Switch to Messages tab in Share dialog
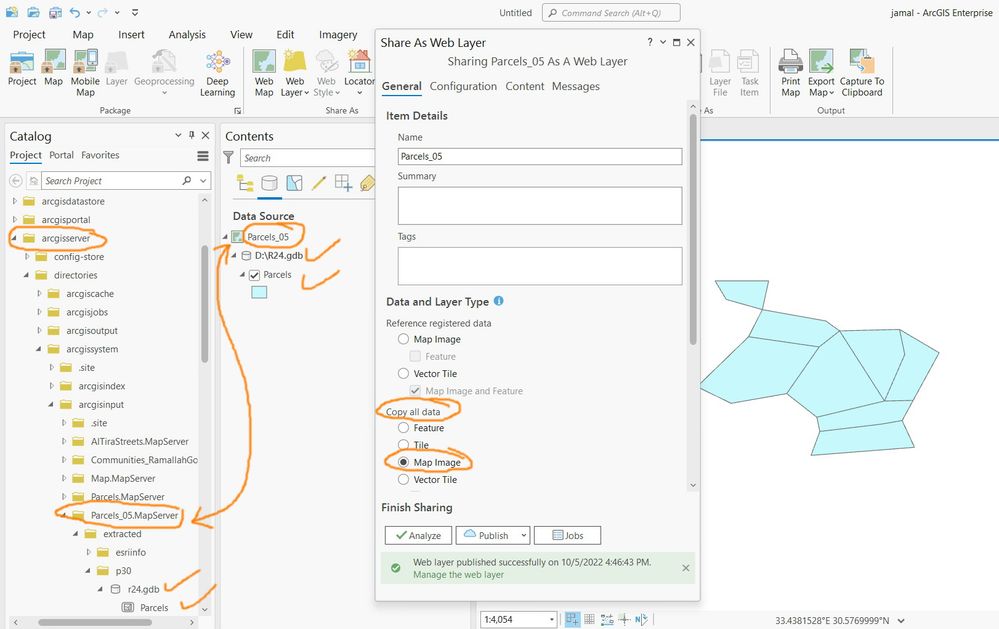The height and width of the screenshot is (629, 999). click(576, 87)
